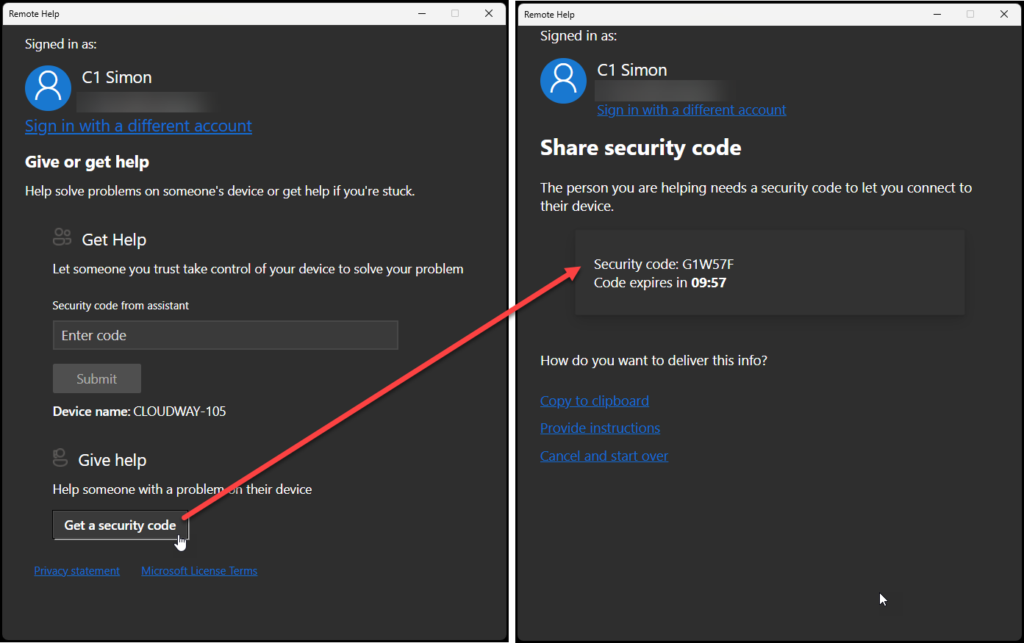Viewport: 1024px width, 643px height.
Task: Click the 'Help someone with a problem on their device' text
Action: [x=182, y=489]
